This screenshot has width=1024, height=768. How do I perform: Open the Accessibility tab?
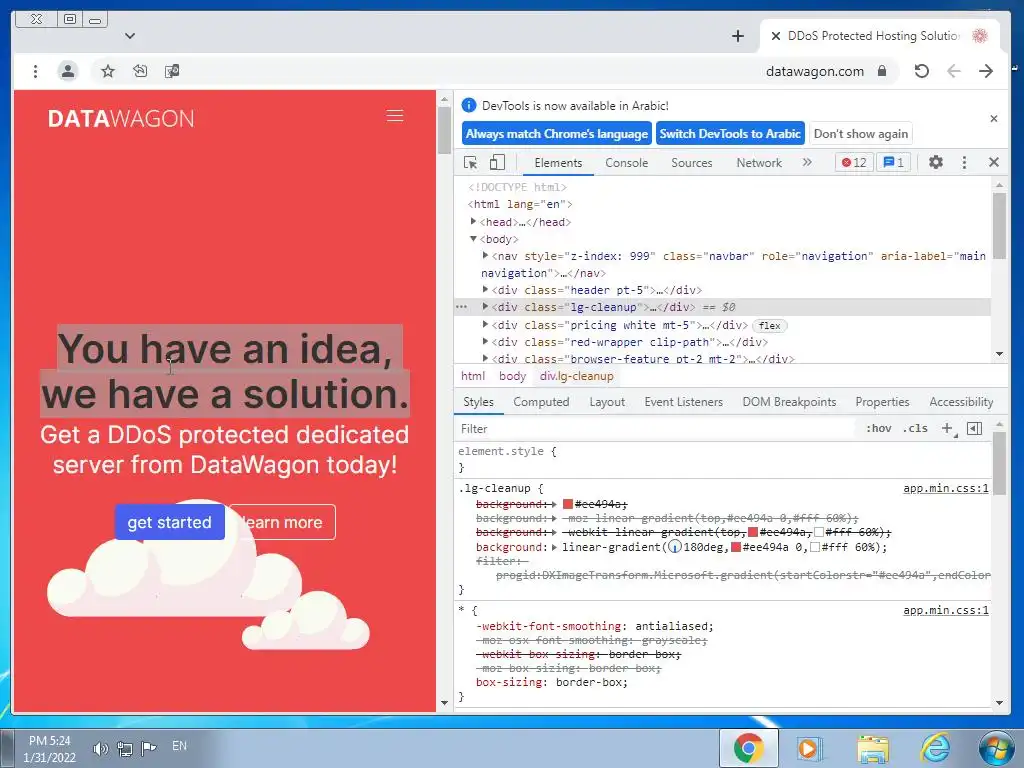[x=961, y=402]
